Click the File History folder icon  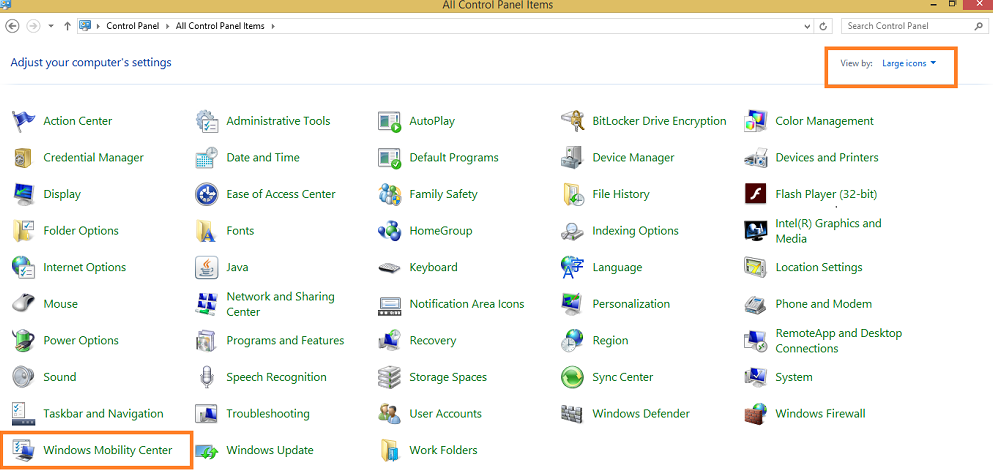(x=572, y=195)
